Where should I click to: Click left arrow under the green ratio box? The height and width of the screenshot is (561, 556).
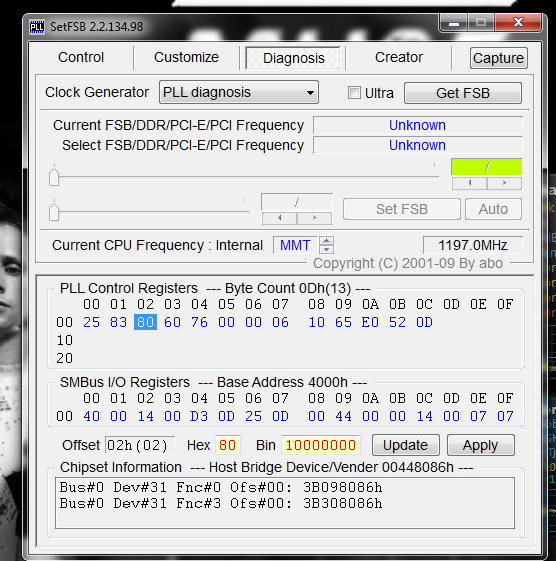click(470, 183)
